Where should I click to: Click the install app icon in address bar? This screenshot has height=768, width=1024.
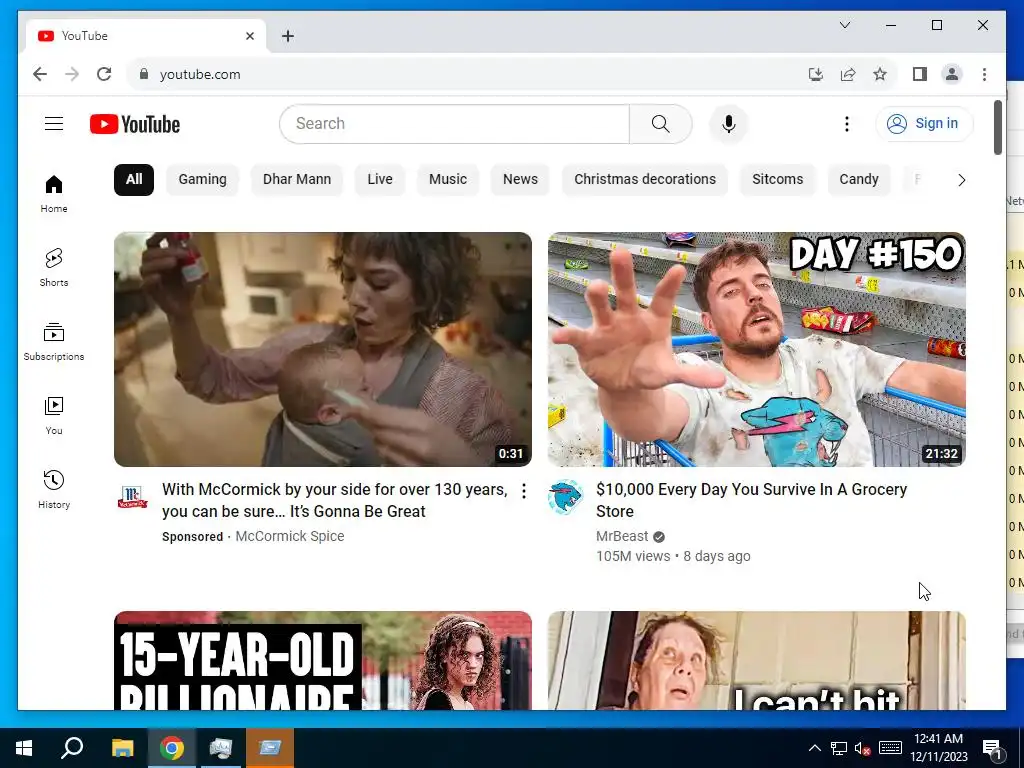coord(816,74)
